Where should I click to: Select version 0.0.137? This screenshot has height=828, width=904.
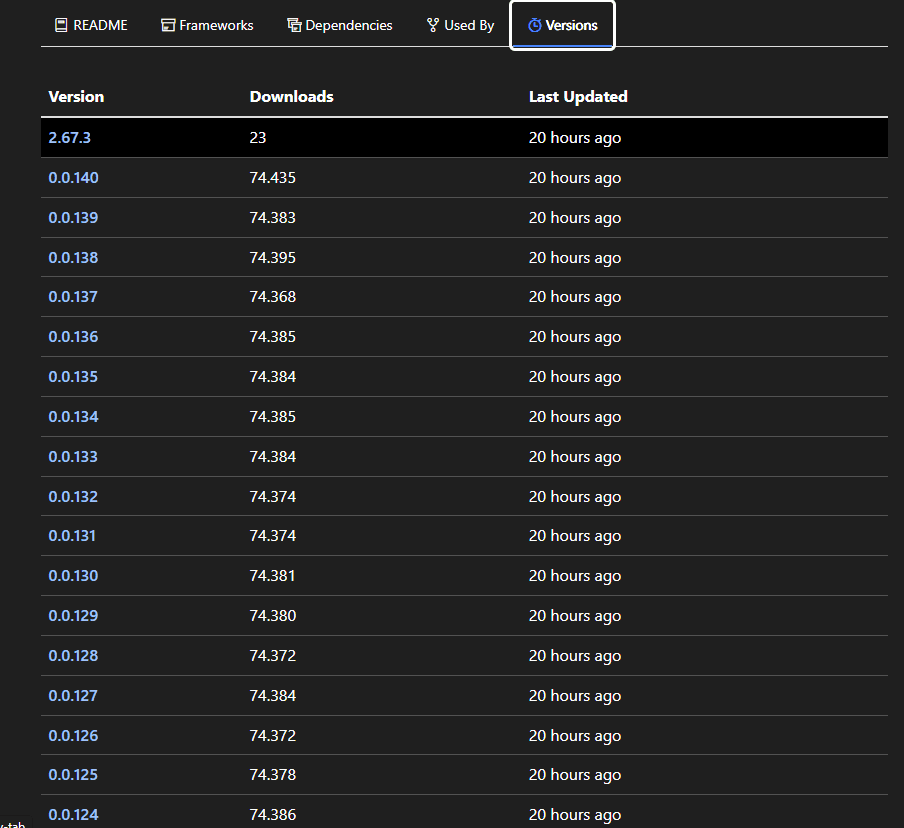pyautogui.click(x=73, y=296)
